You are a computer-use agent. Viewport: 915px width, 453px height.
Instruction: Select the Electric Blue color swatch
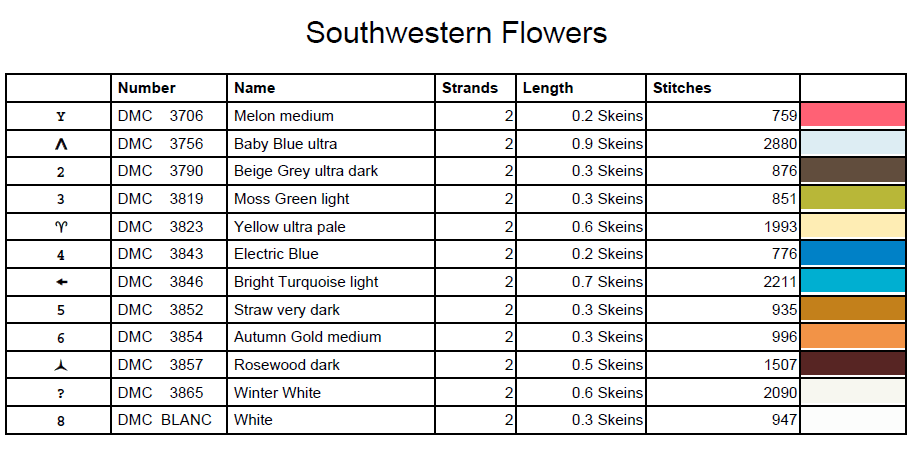(x=853, y=254)
